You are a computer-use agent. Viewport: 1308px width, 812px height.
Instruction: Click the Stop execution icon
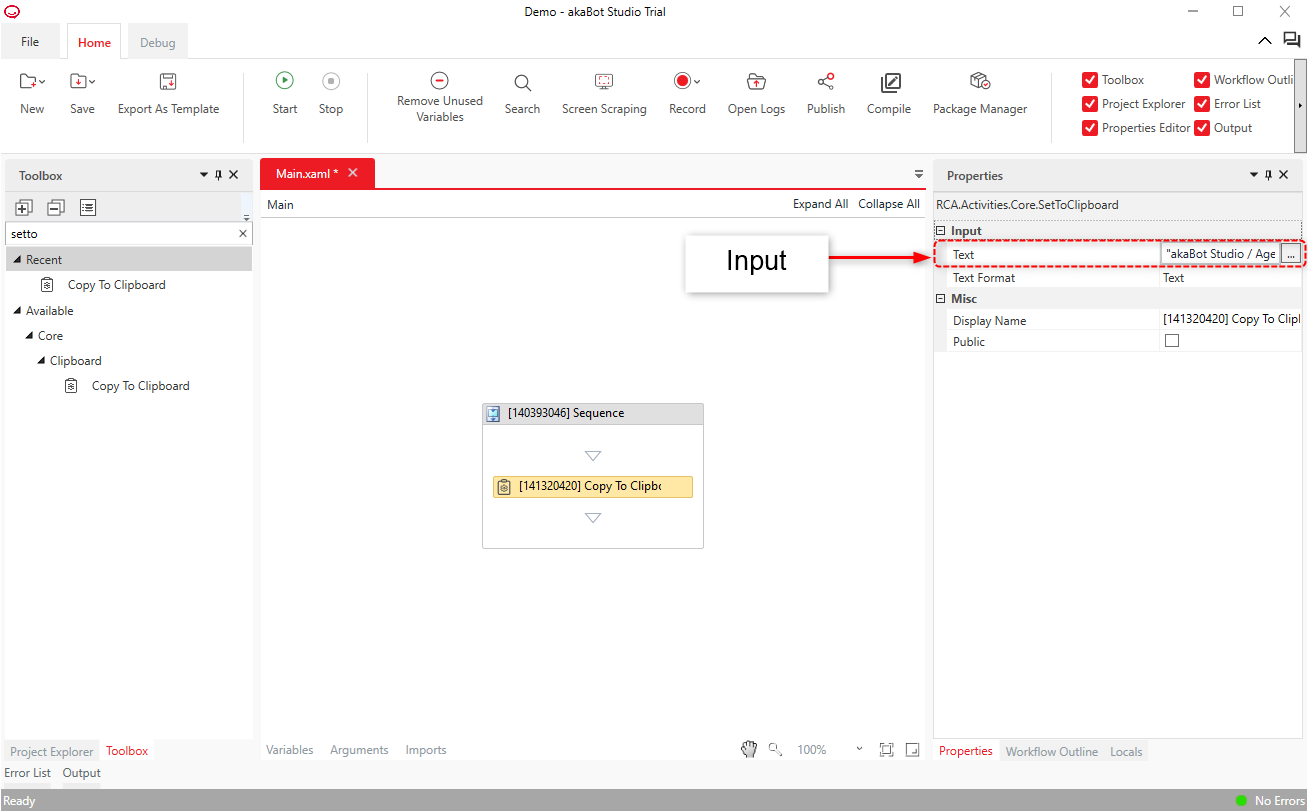pyautogui.click(x=331, y=81)
